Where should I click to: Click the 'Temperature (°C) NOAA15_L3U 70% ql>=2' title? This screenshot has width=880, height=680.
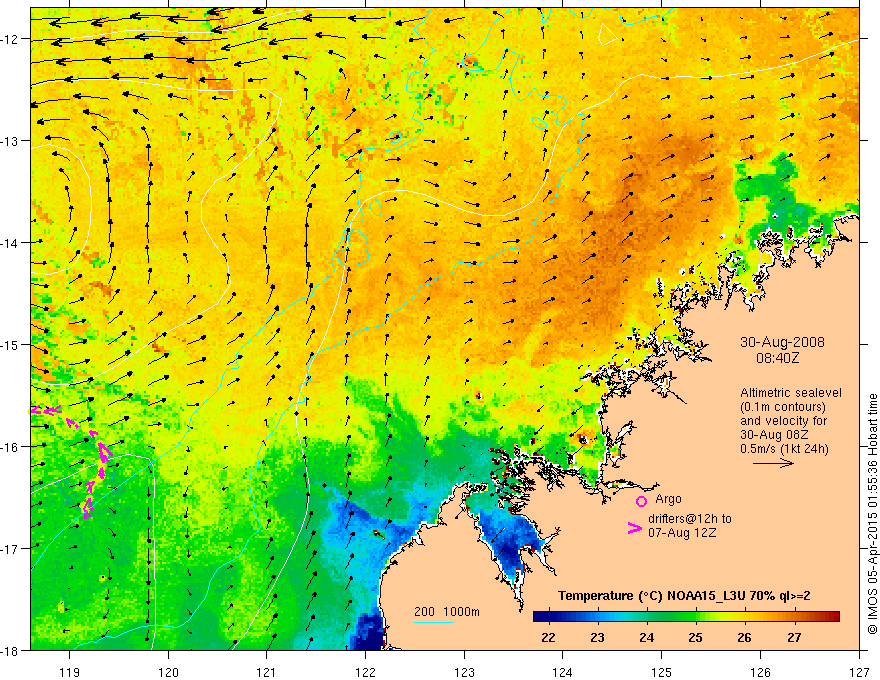click(684, 596)
